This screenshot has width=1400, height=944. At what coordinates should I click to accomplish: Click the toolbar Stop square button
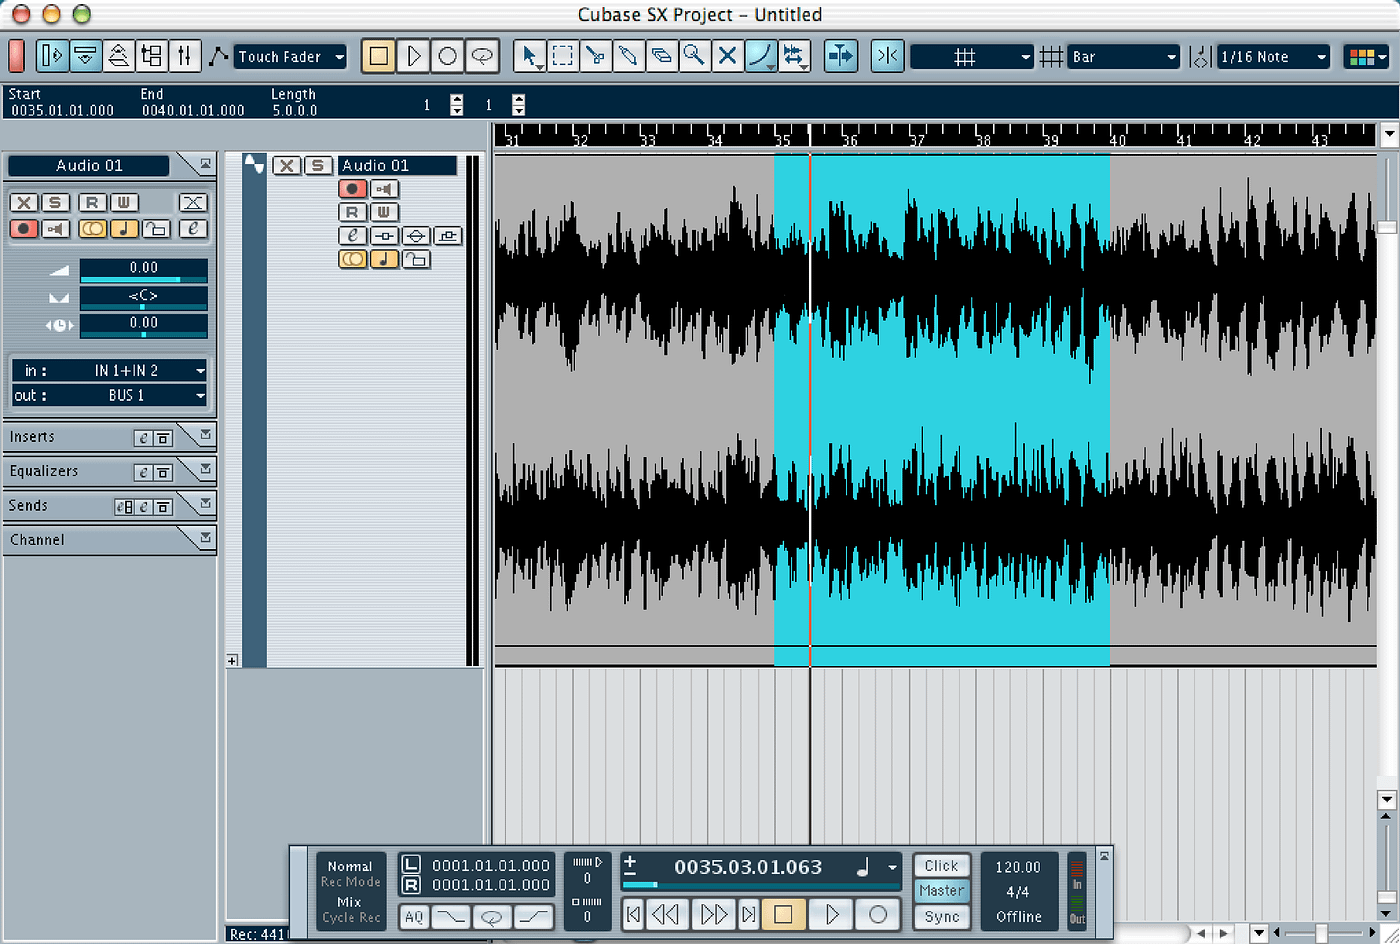click(x=379, y=56)
